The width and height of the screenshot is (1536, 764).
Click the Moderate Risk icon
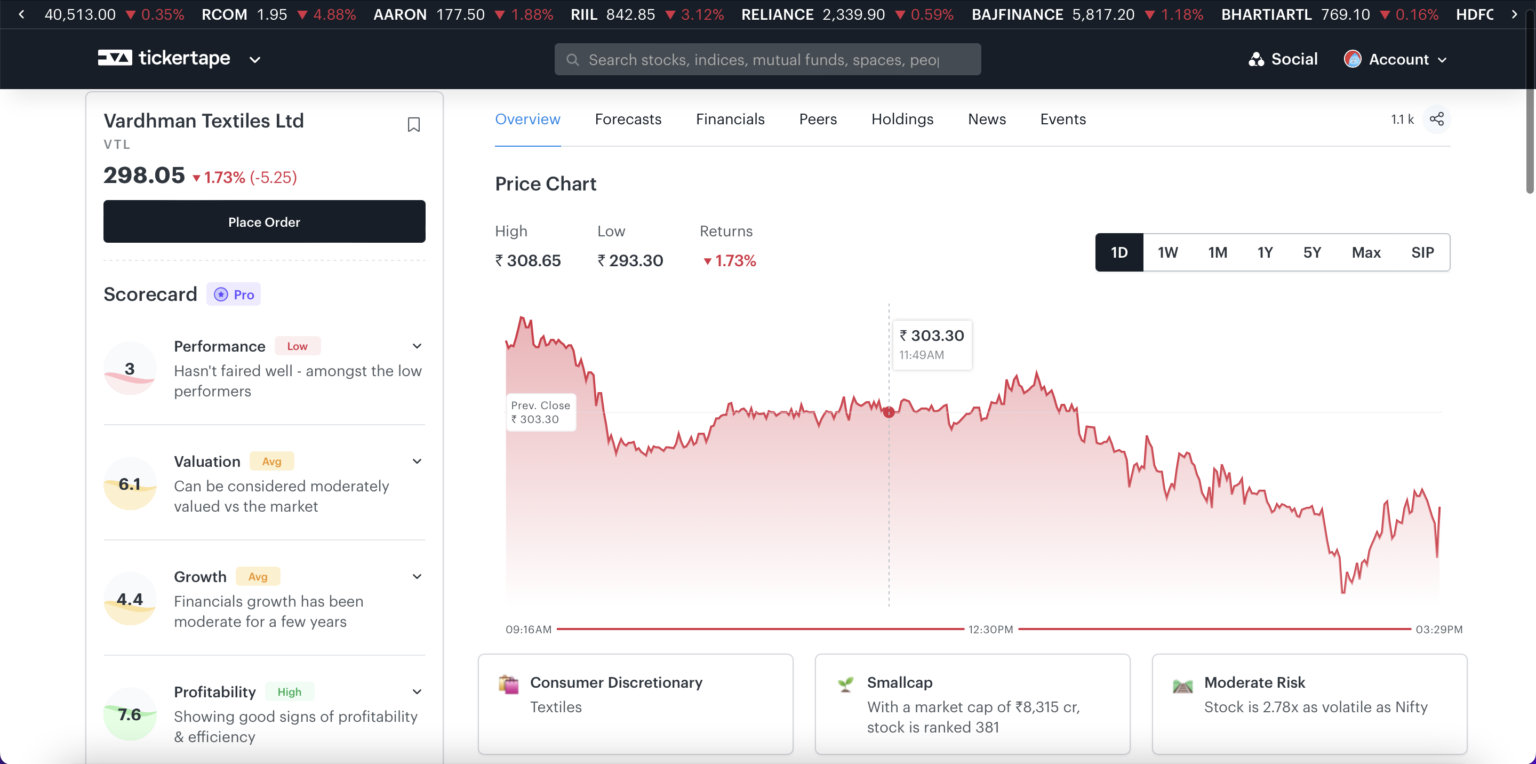pos(1183,685)
